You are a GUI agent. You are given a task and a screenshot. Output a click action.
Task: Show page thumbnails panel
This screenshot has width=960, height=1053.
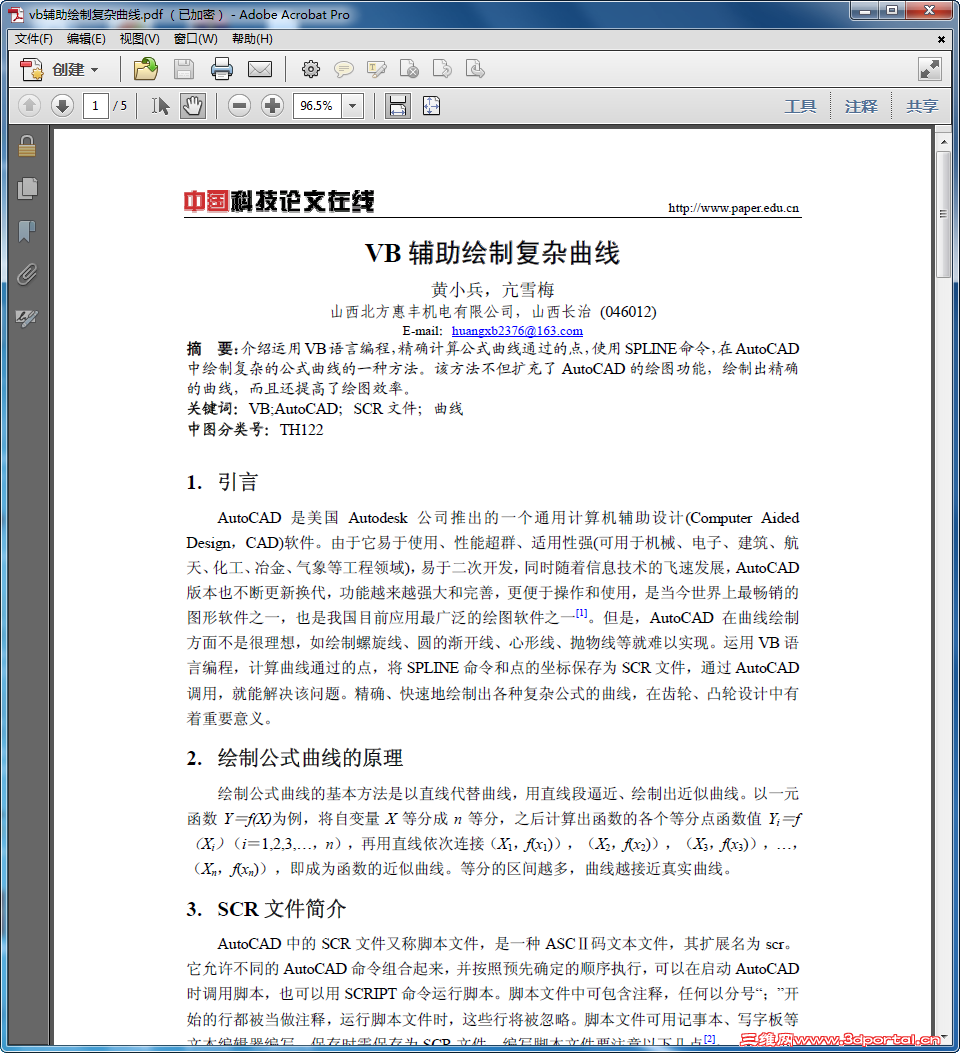click(x=27, y=189)
